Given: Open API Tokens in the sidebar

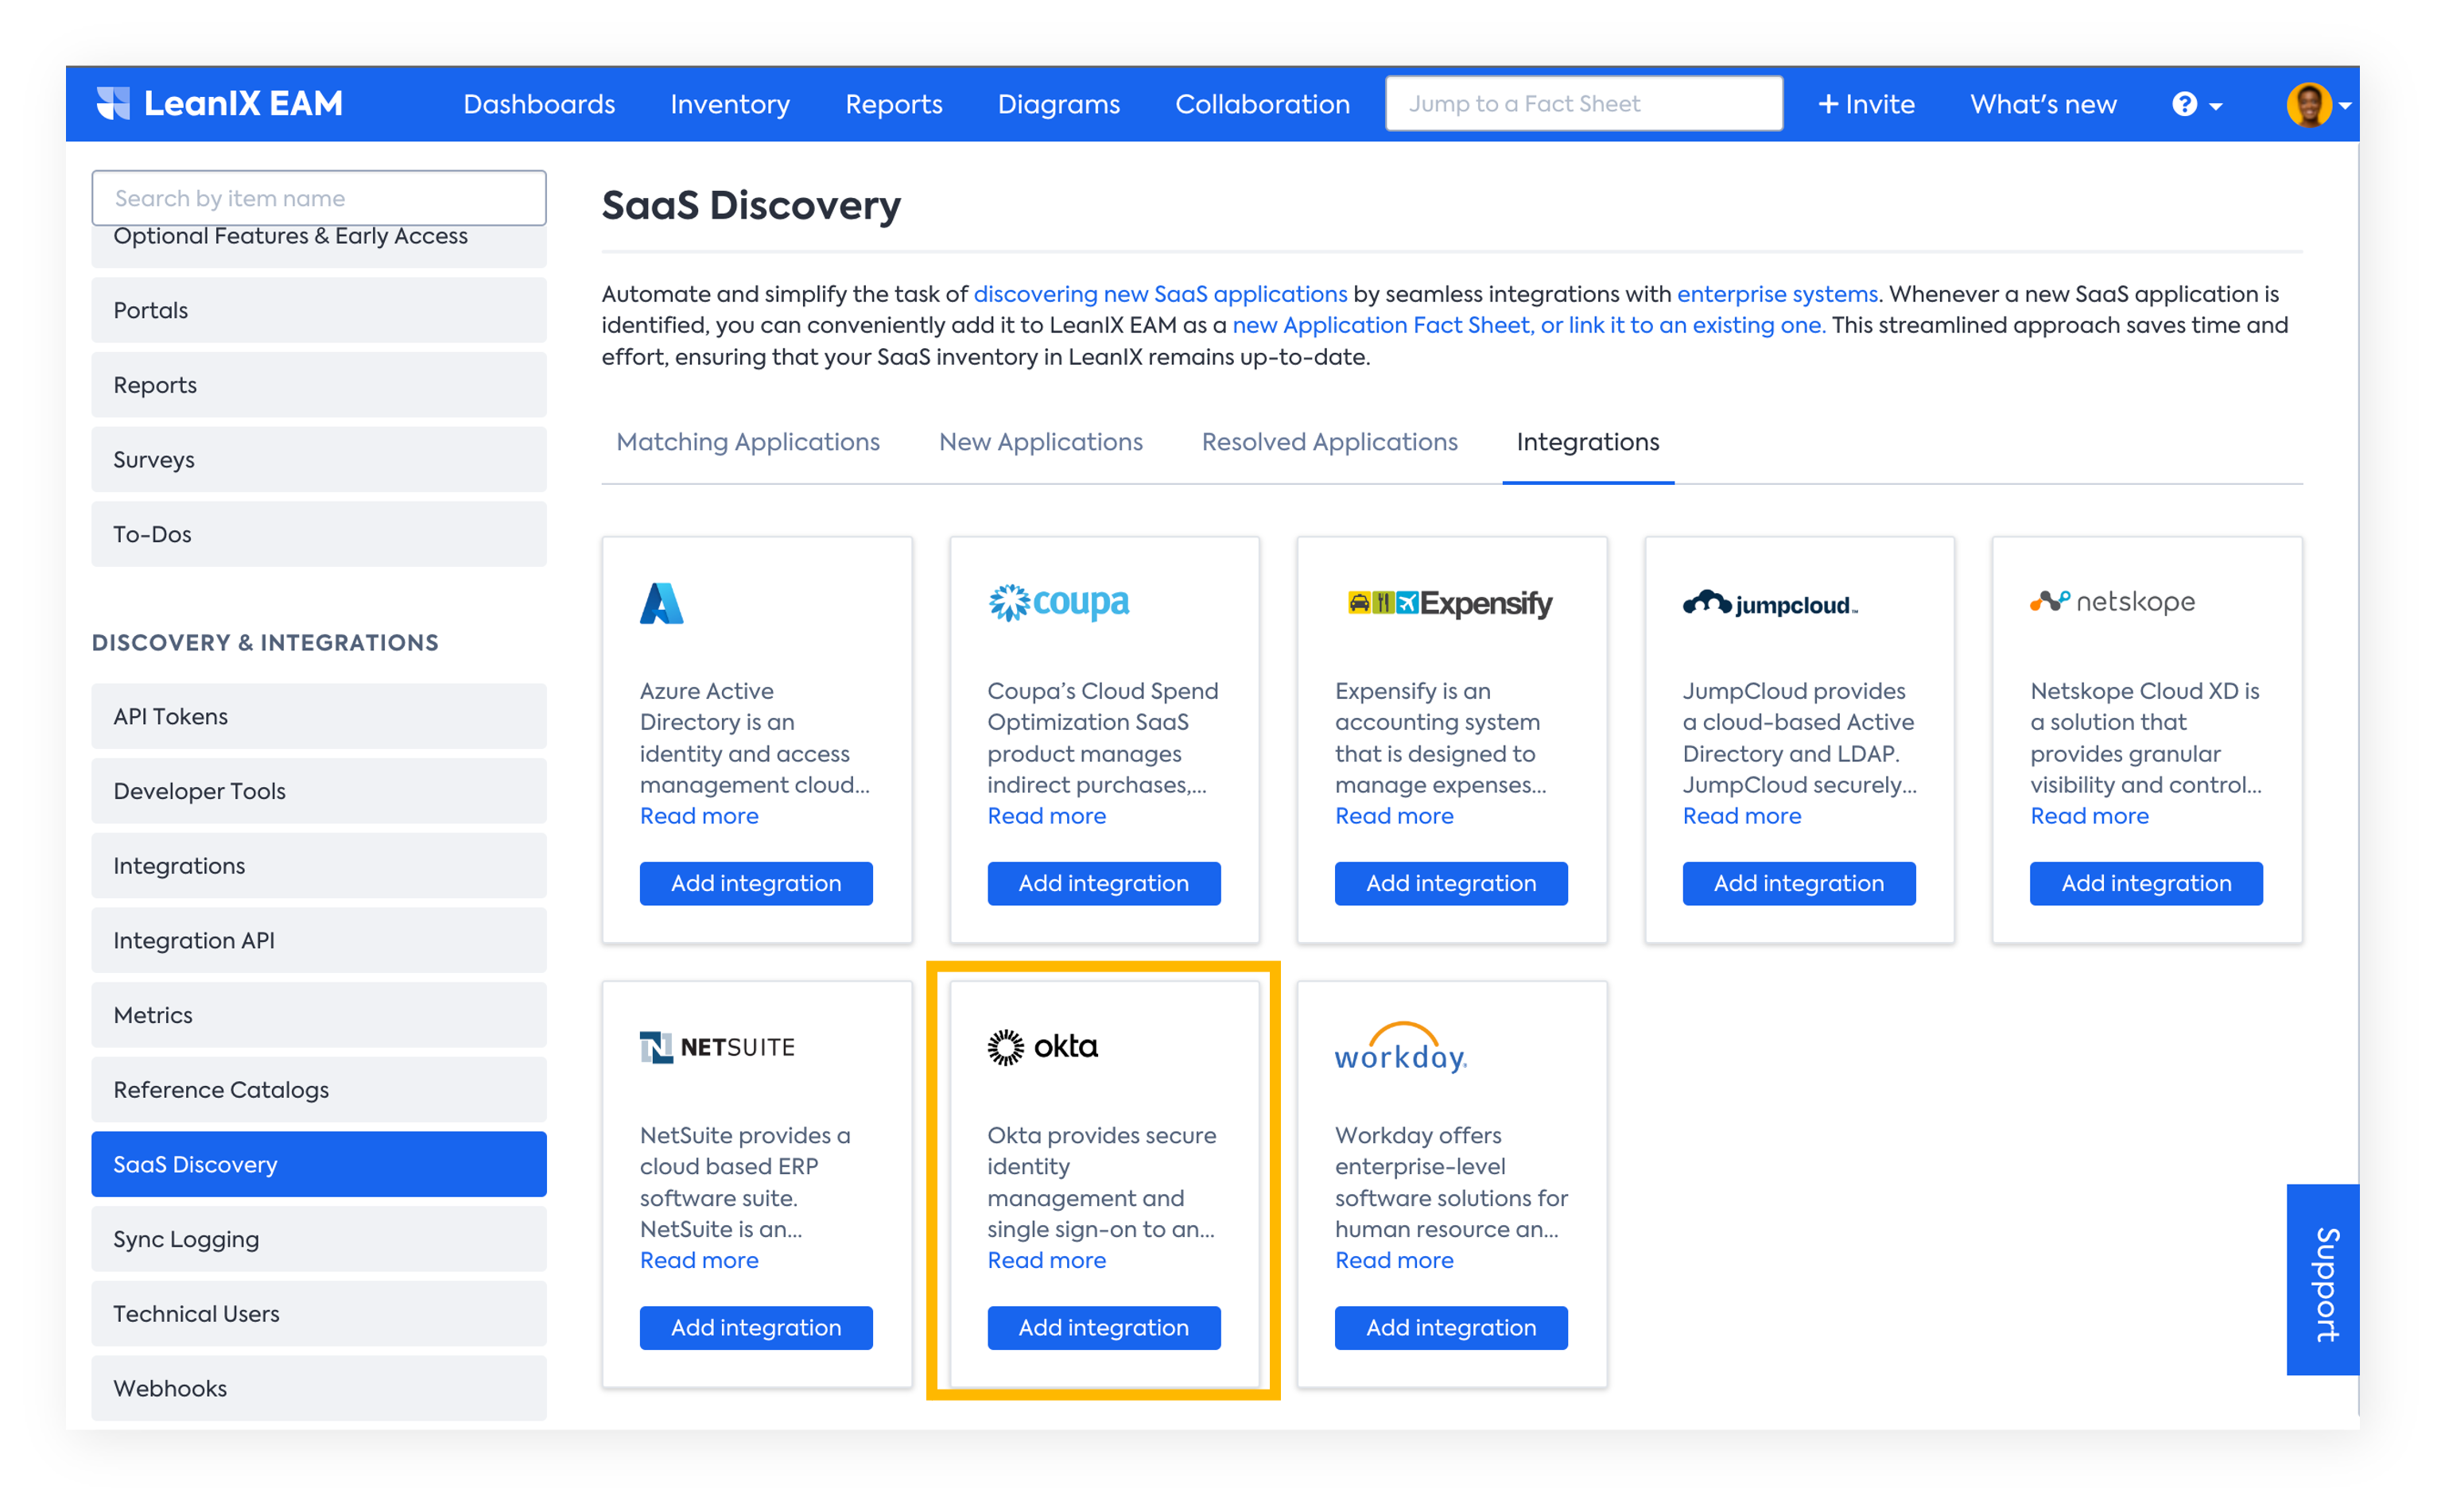Looking at the screenshot, I should pos(319,716).
